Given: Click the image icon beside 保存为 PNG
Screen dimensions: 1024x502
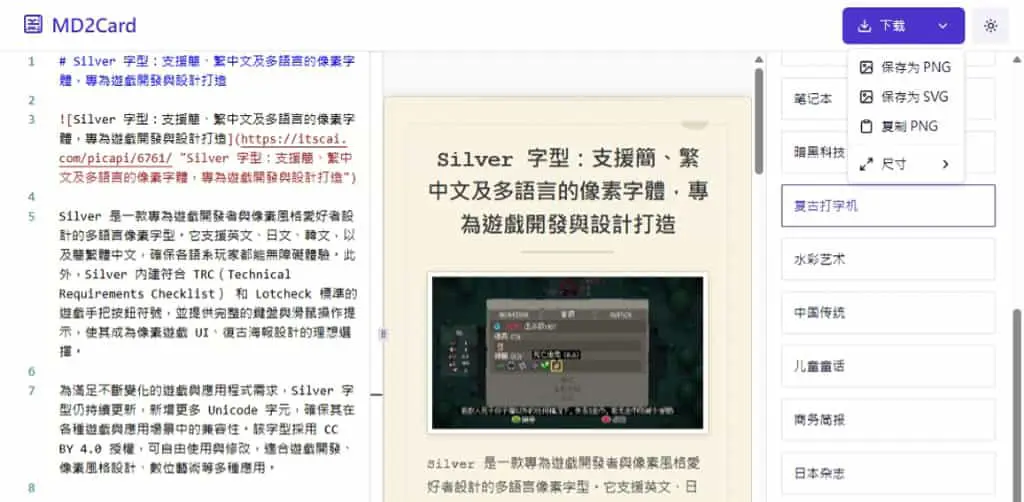Looking at the screenshot, I should pos(866,67).
